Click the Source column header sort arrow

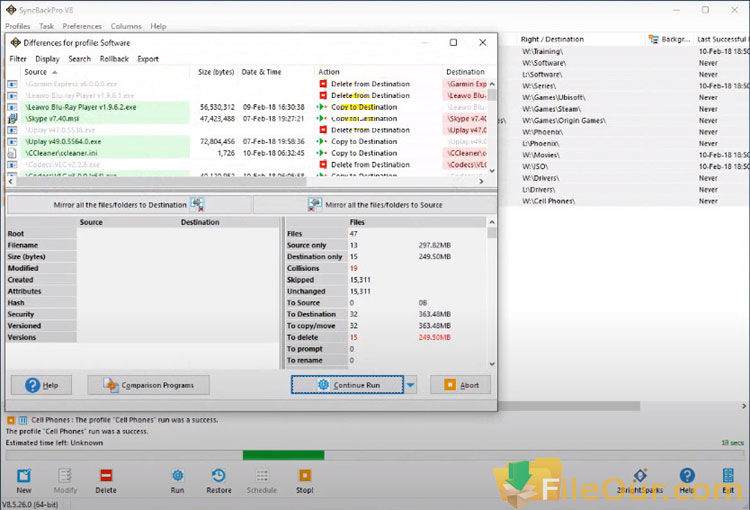[x=55, y=72]
